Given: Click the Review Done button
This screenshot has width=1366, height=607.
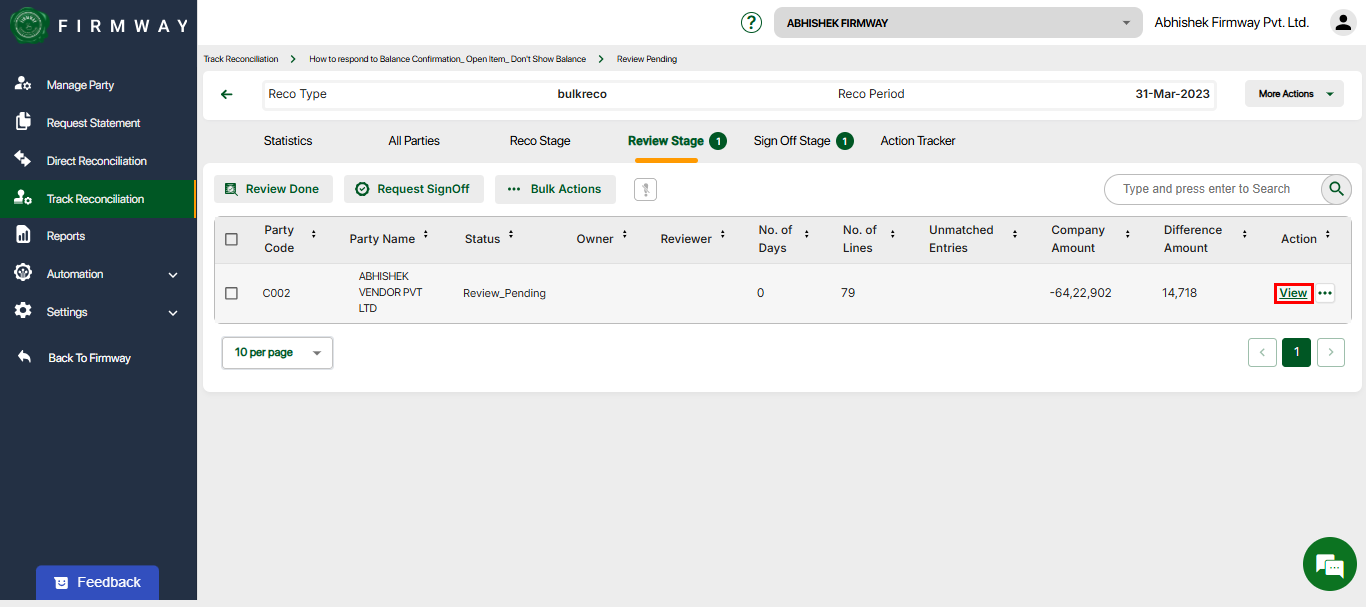Looking at the screenshot, I should (x=273, y=189).
